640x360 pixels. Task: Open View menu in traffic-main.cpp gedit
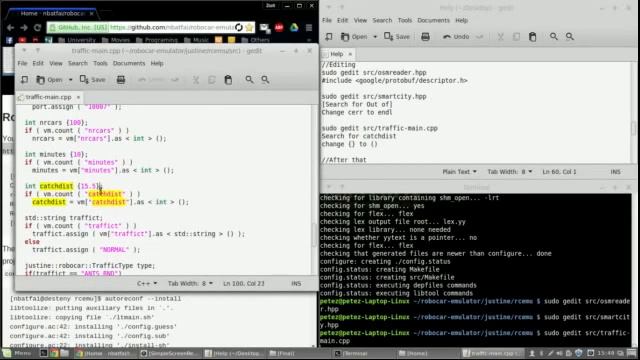pos(56,63)
